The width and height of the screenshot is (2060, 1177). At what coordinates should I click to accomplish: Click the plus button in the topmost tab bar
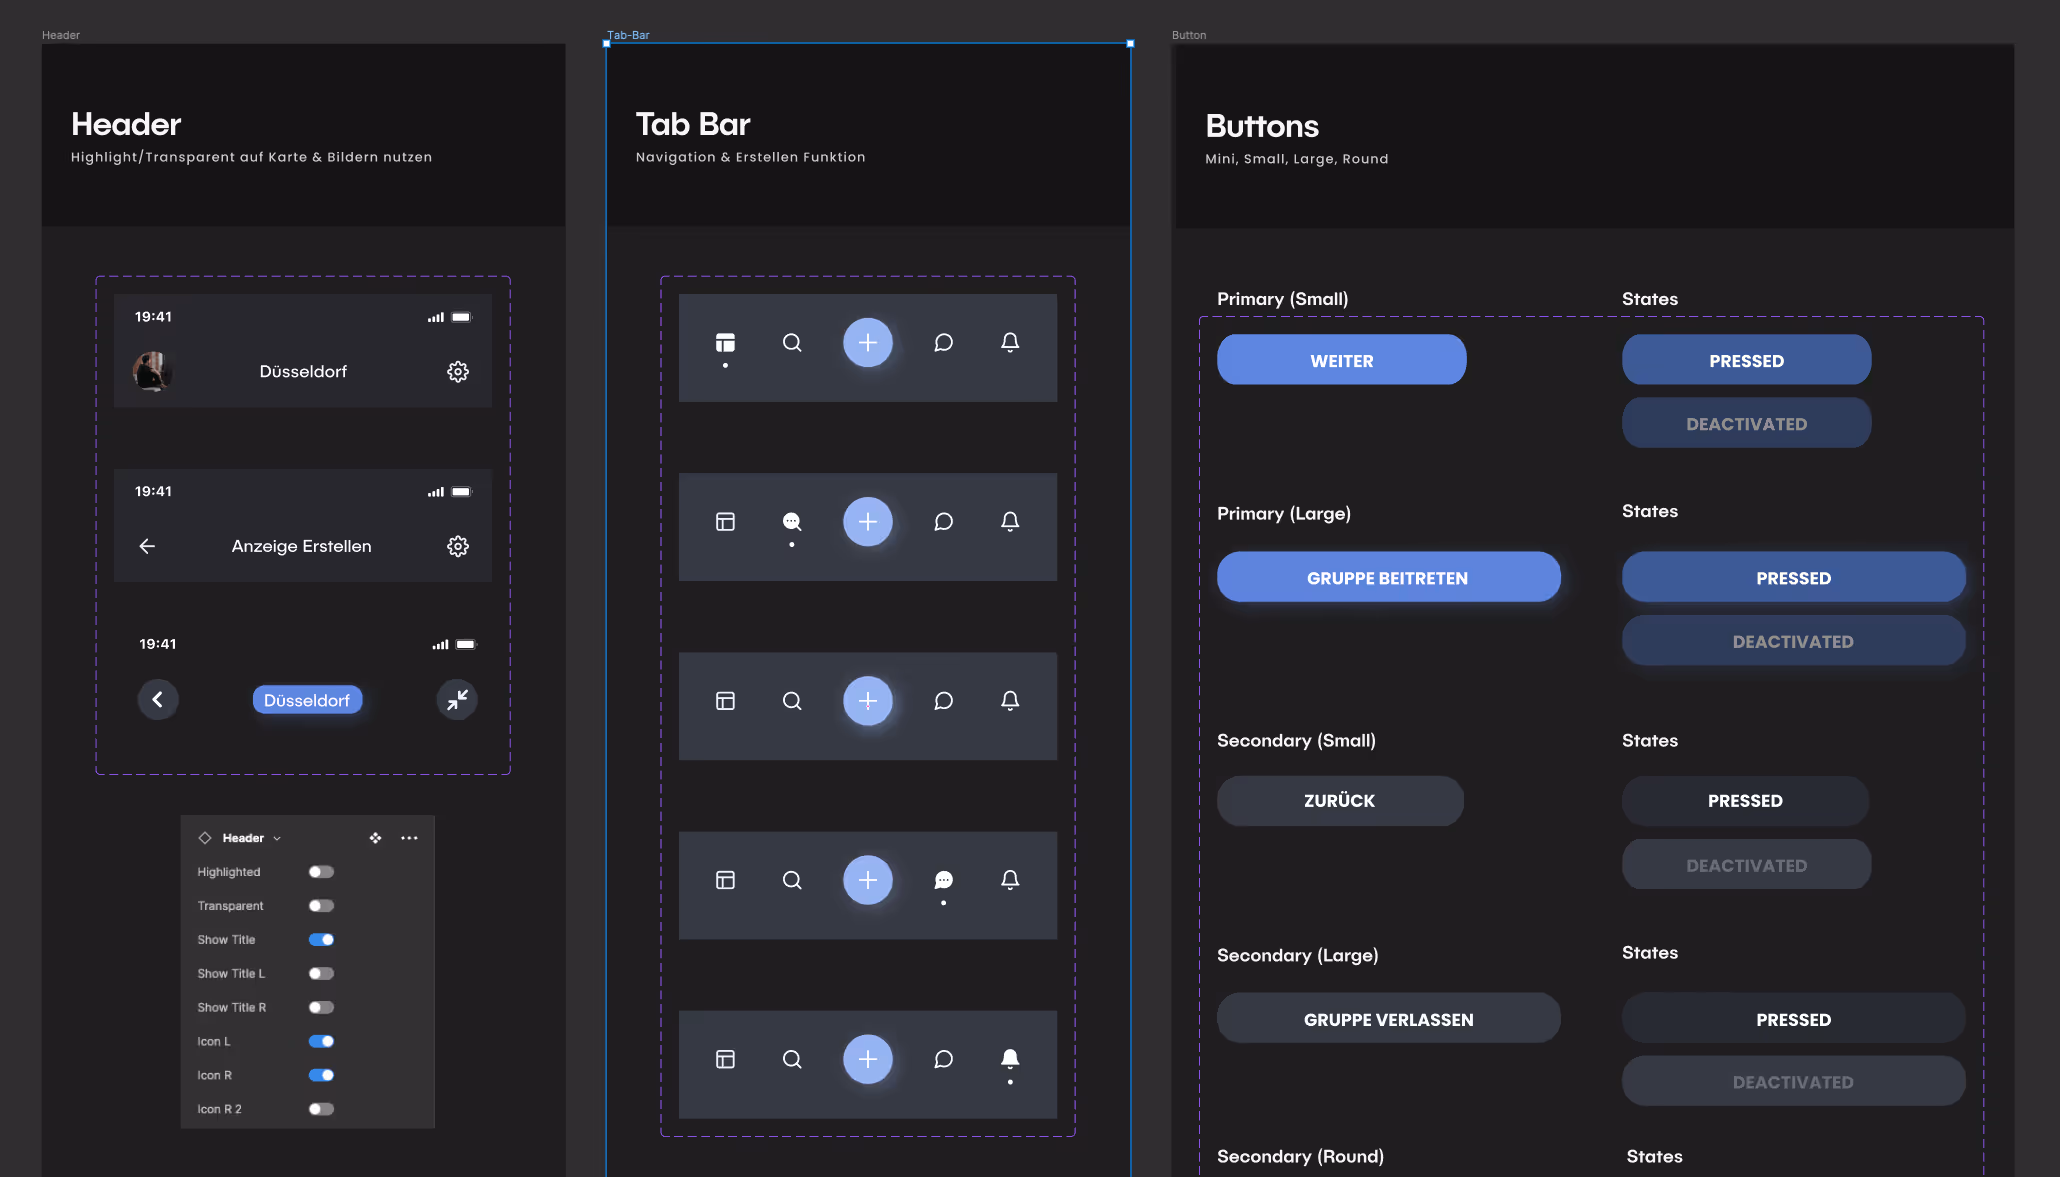point(867,343)
